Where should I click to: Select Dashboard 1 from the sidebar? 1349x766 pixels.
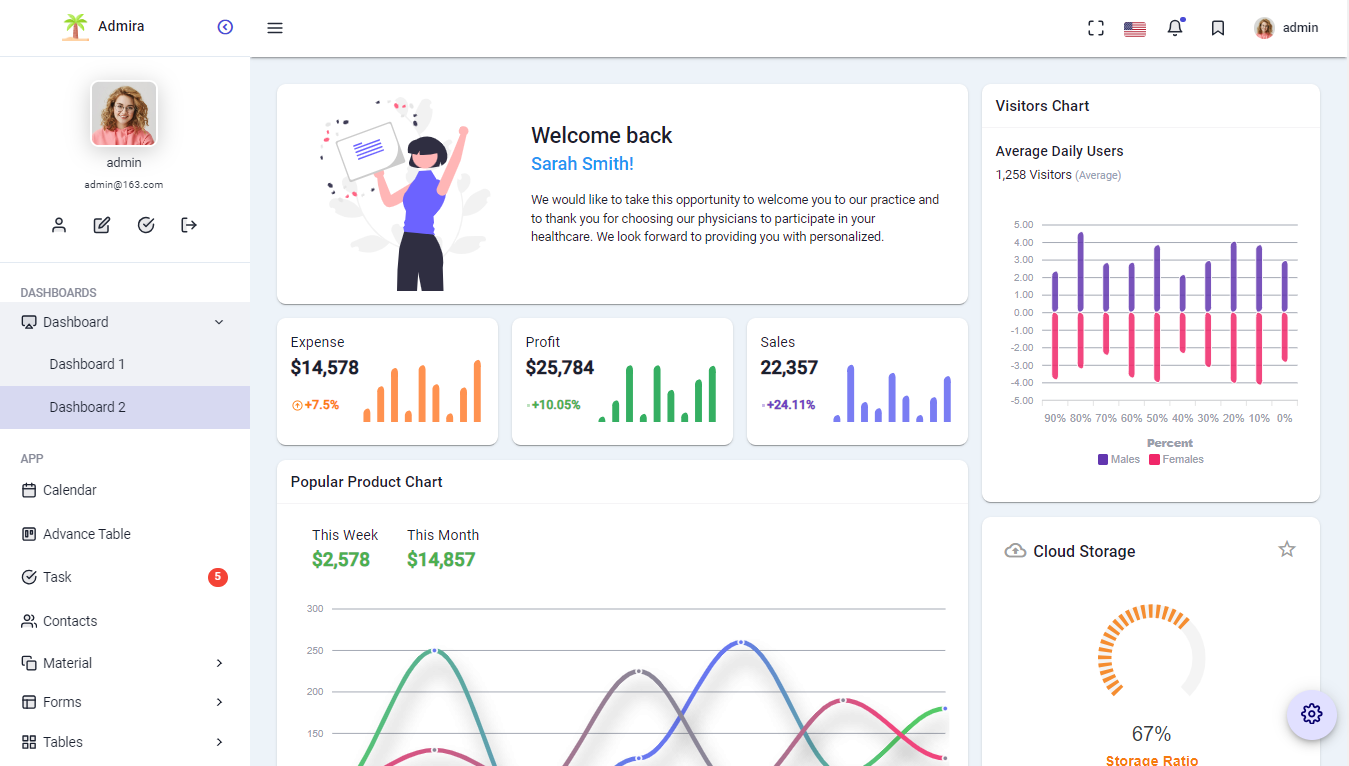(87, 364)
